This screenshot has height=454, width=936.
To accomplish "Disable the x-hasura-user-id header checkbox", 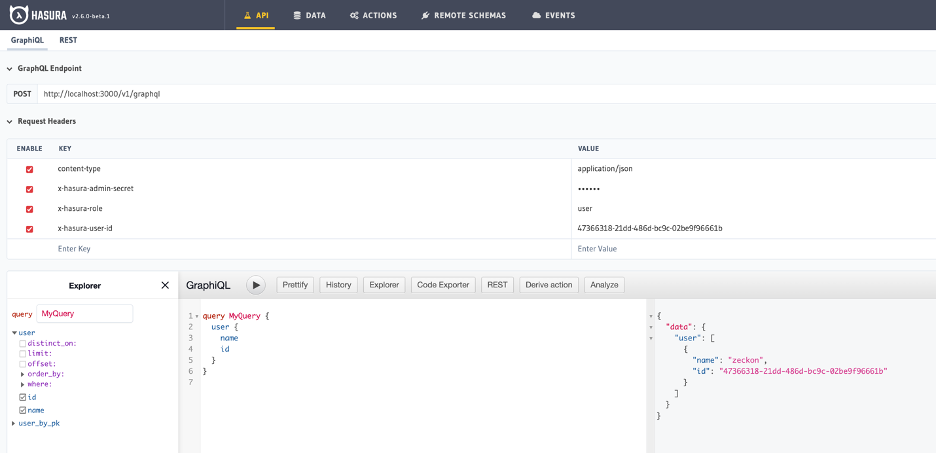I will pyautogui.click(x=29, y=229).
